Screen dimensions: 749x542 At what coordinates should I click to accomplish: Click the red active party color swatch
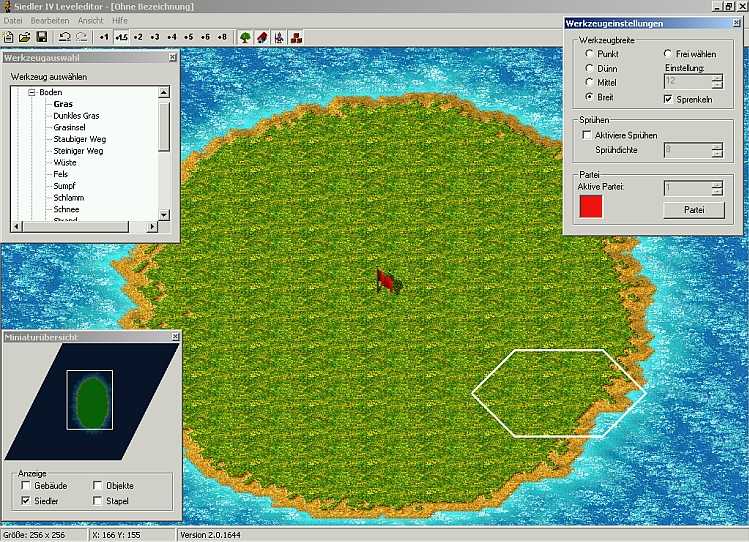pyautogui.click(x=591, y=207)
